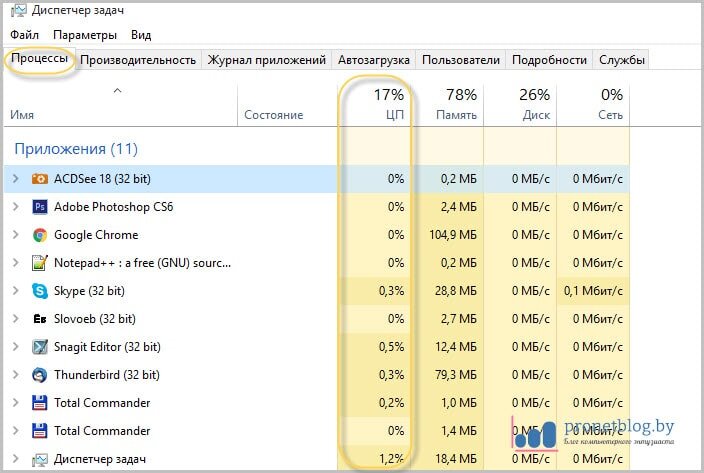Select the Skype (32 bit) name
The image size is (704, 473).
(89, 291)
